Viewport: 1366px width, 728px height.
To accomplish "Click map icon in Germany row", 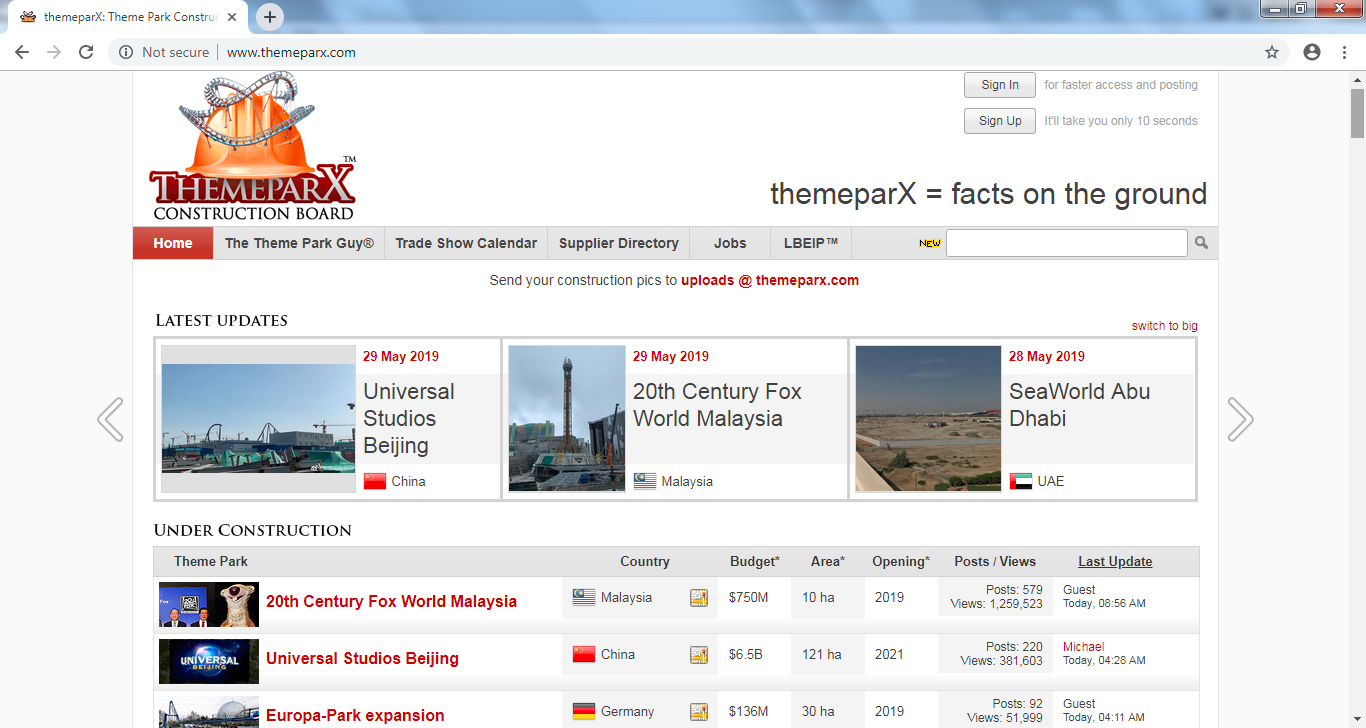I will tap(699, 712).
